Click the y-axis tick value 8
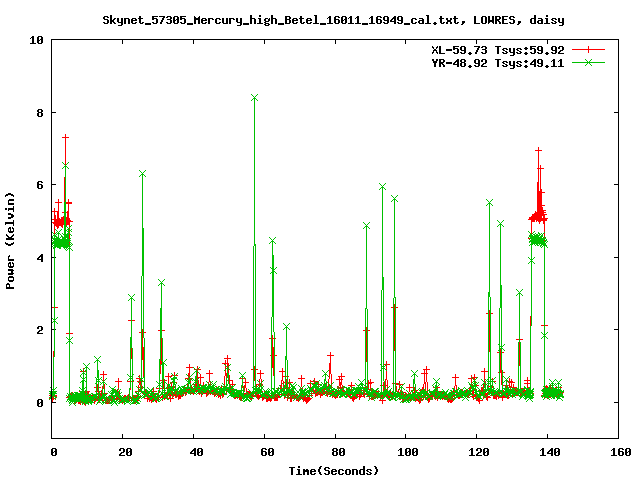 pos(40,113)
